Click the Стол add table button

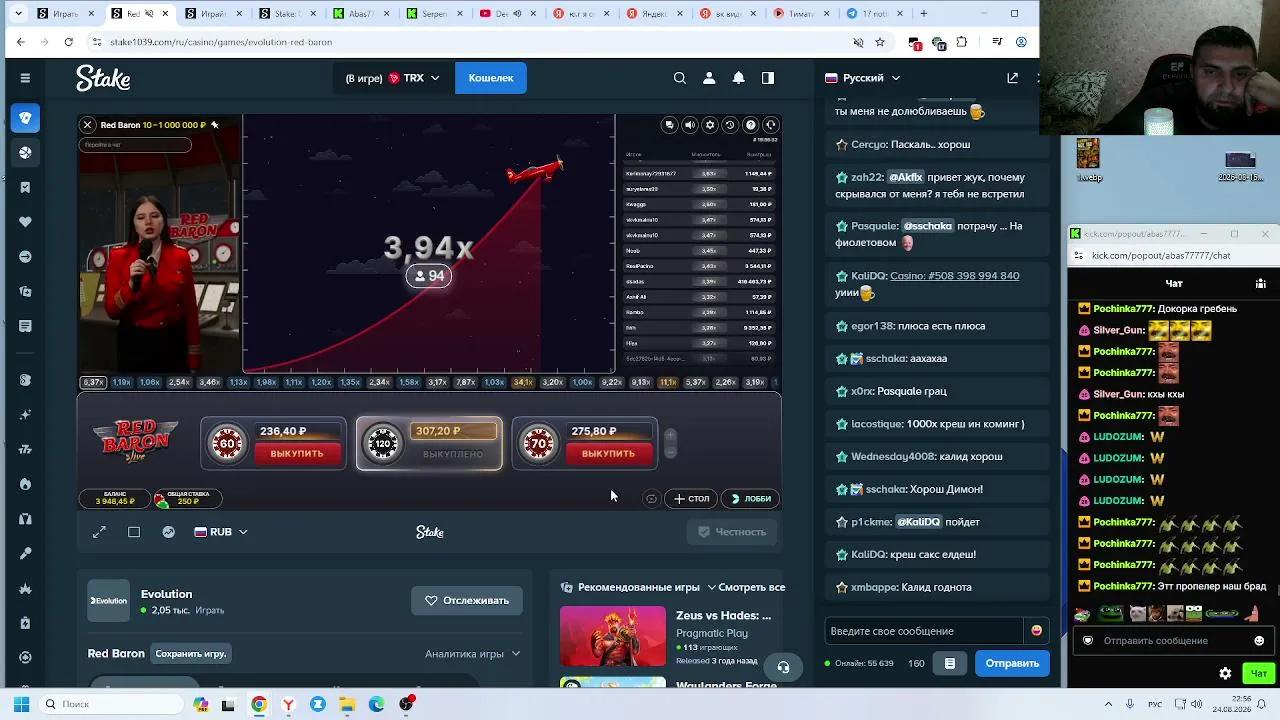[692, 498]
